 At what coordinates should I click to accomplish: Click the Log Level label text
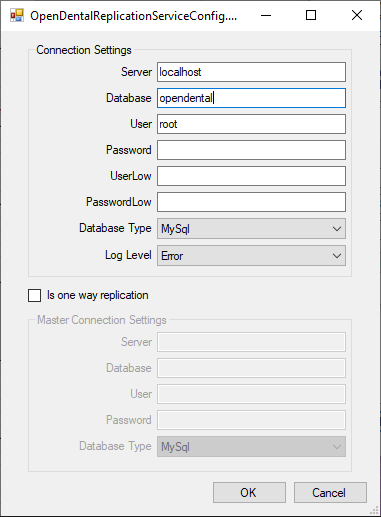click(128, 255)
